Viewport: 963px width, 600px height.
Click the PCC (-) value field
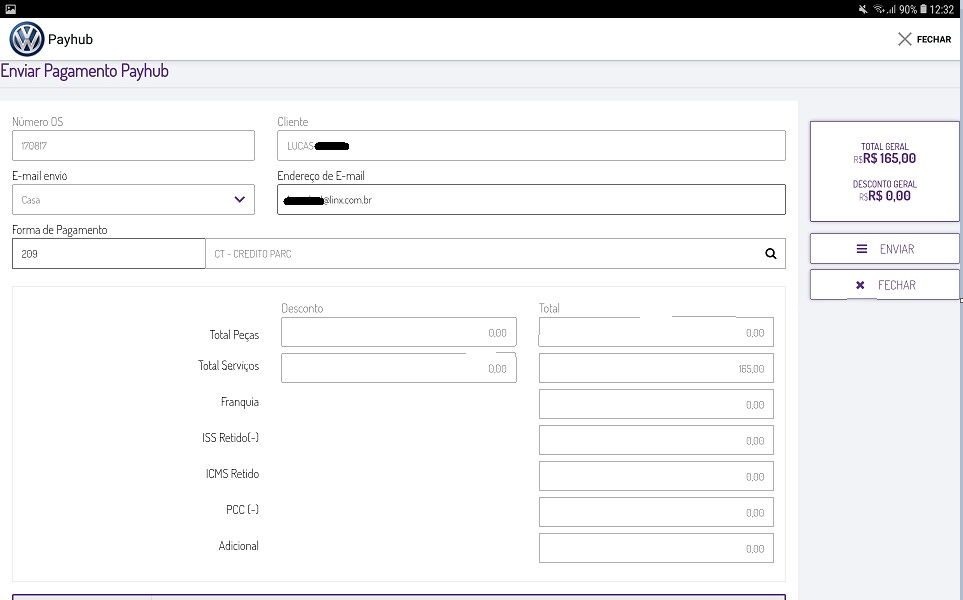[656, 512]
